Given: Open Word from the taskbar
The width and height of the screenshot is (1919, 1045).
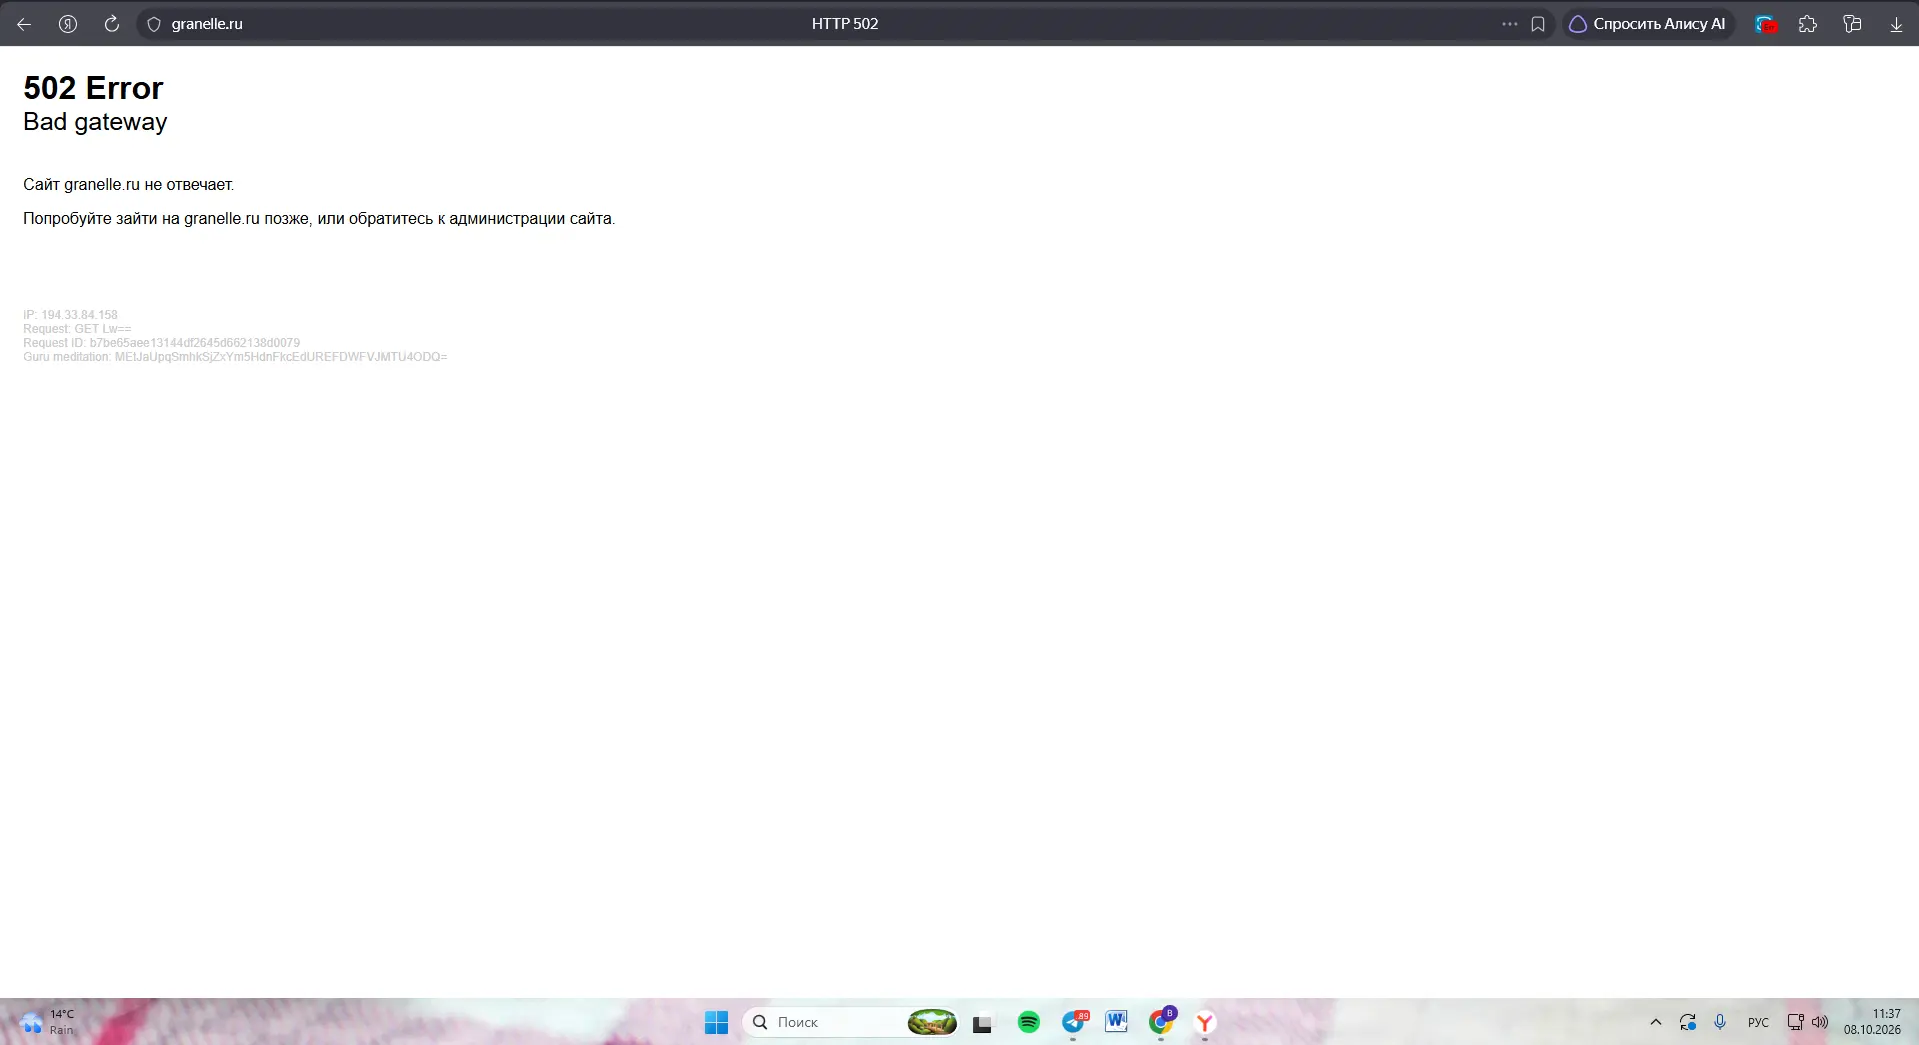Looking at the screenshot, I should click(x=1116, y=1022).
